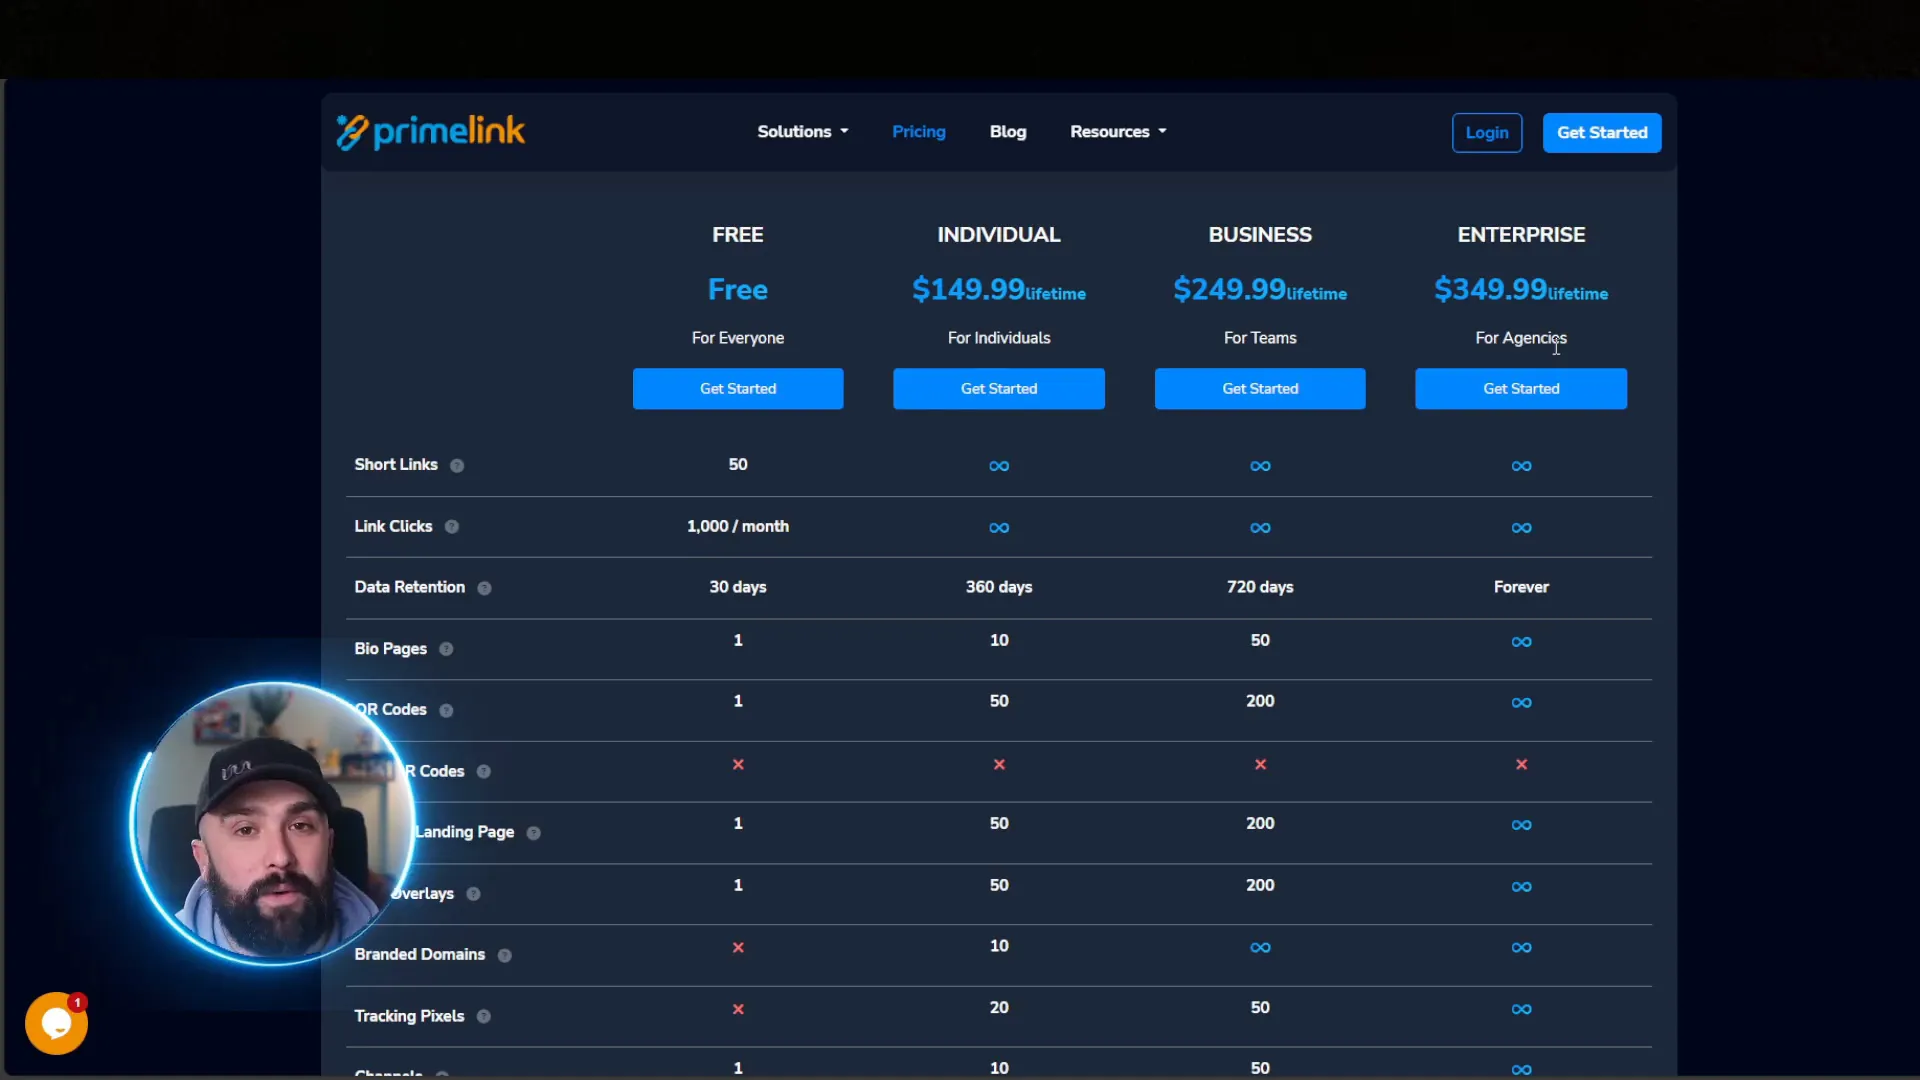
Task: Click the Login button
Action: point(1487,133)
